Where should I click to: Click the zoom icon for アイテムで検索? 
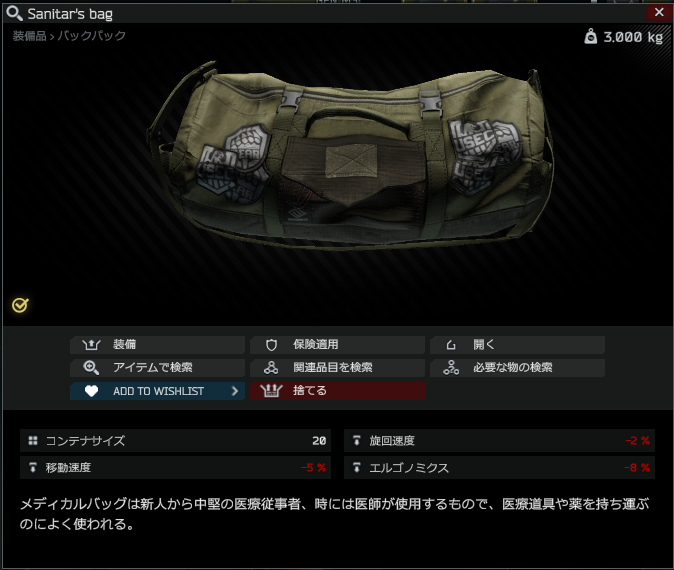coord(91,368)
